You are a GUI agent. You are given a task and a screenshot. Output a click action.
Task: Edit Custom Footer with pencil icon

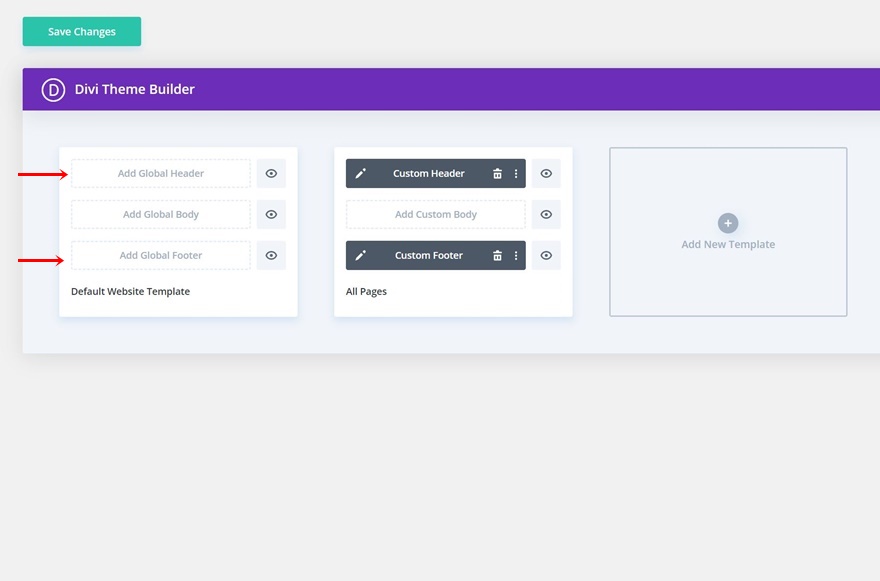pyautogui.click(x=360, y=255)
